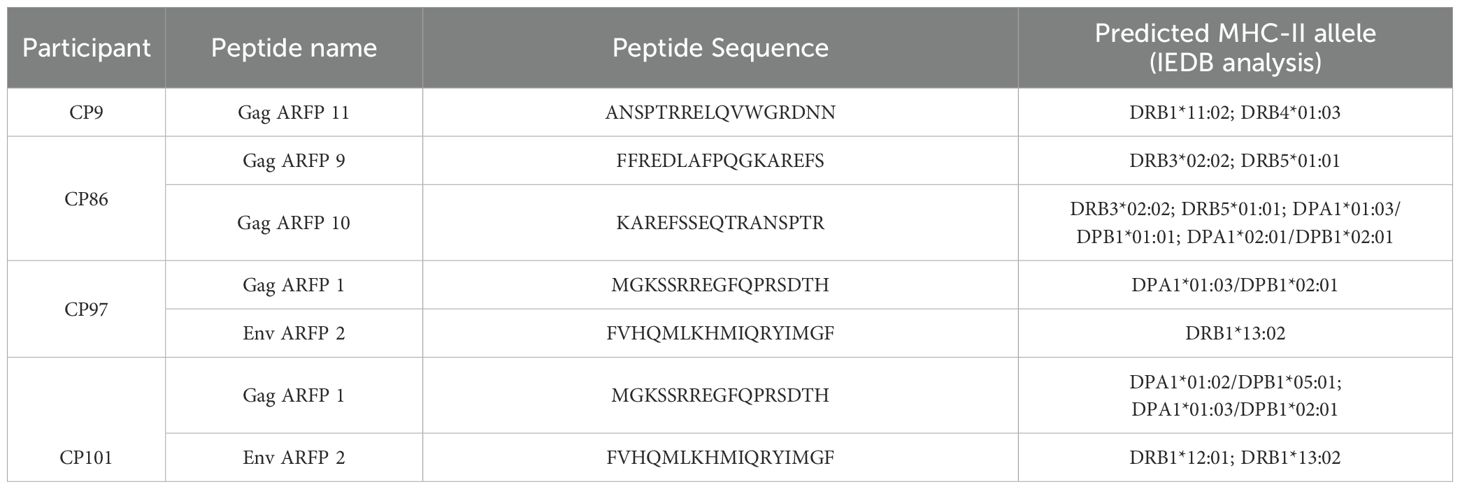Click Env ARFP 2 in CP97 rows
The height and width of the screenshot is (489, 1460).
point(293,333)
